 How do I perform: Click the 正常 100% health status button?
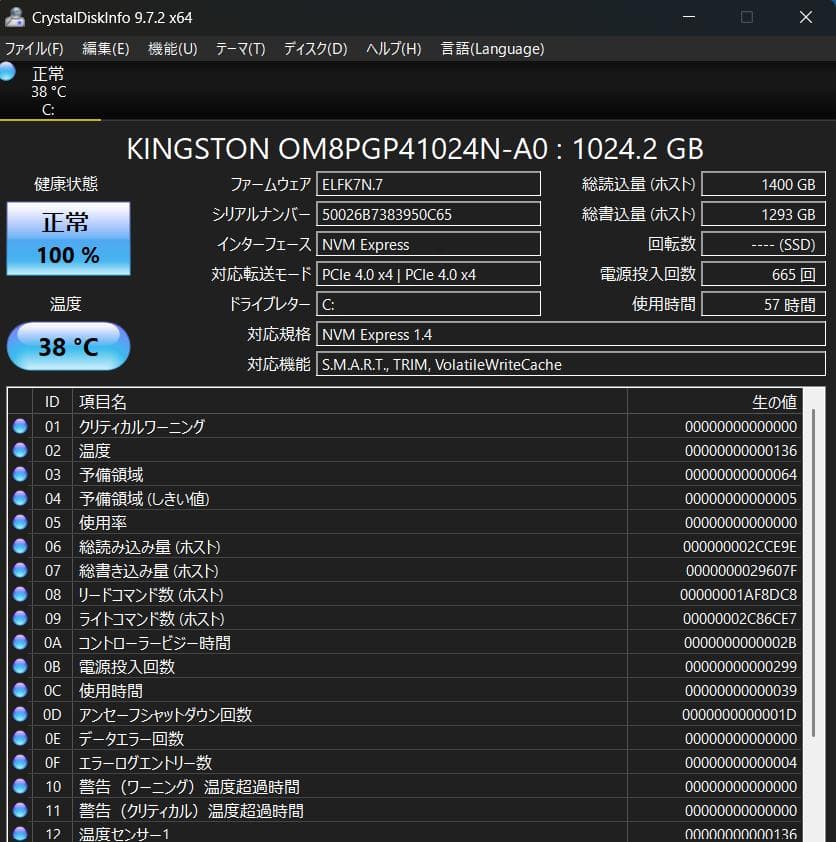coord(68,239)
